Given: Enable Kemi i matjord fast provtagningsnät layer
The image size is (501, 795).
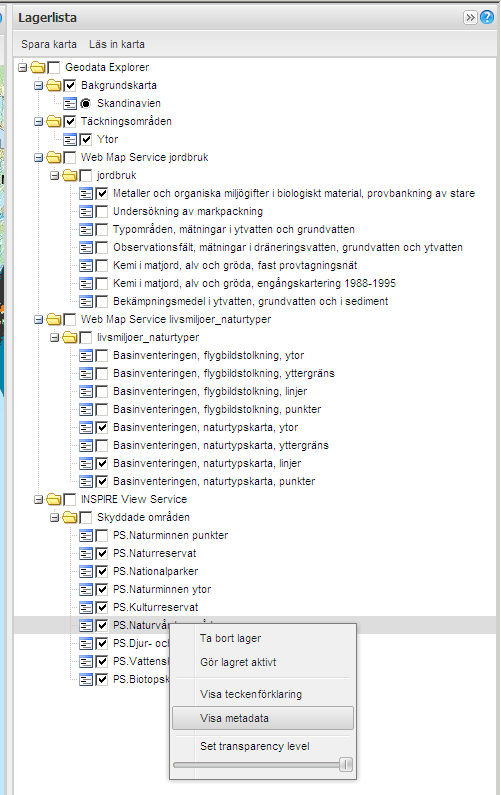Looking at the screenshot, I should [x=102, y=265].
